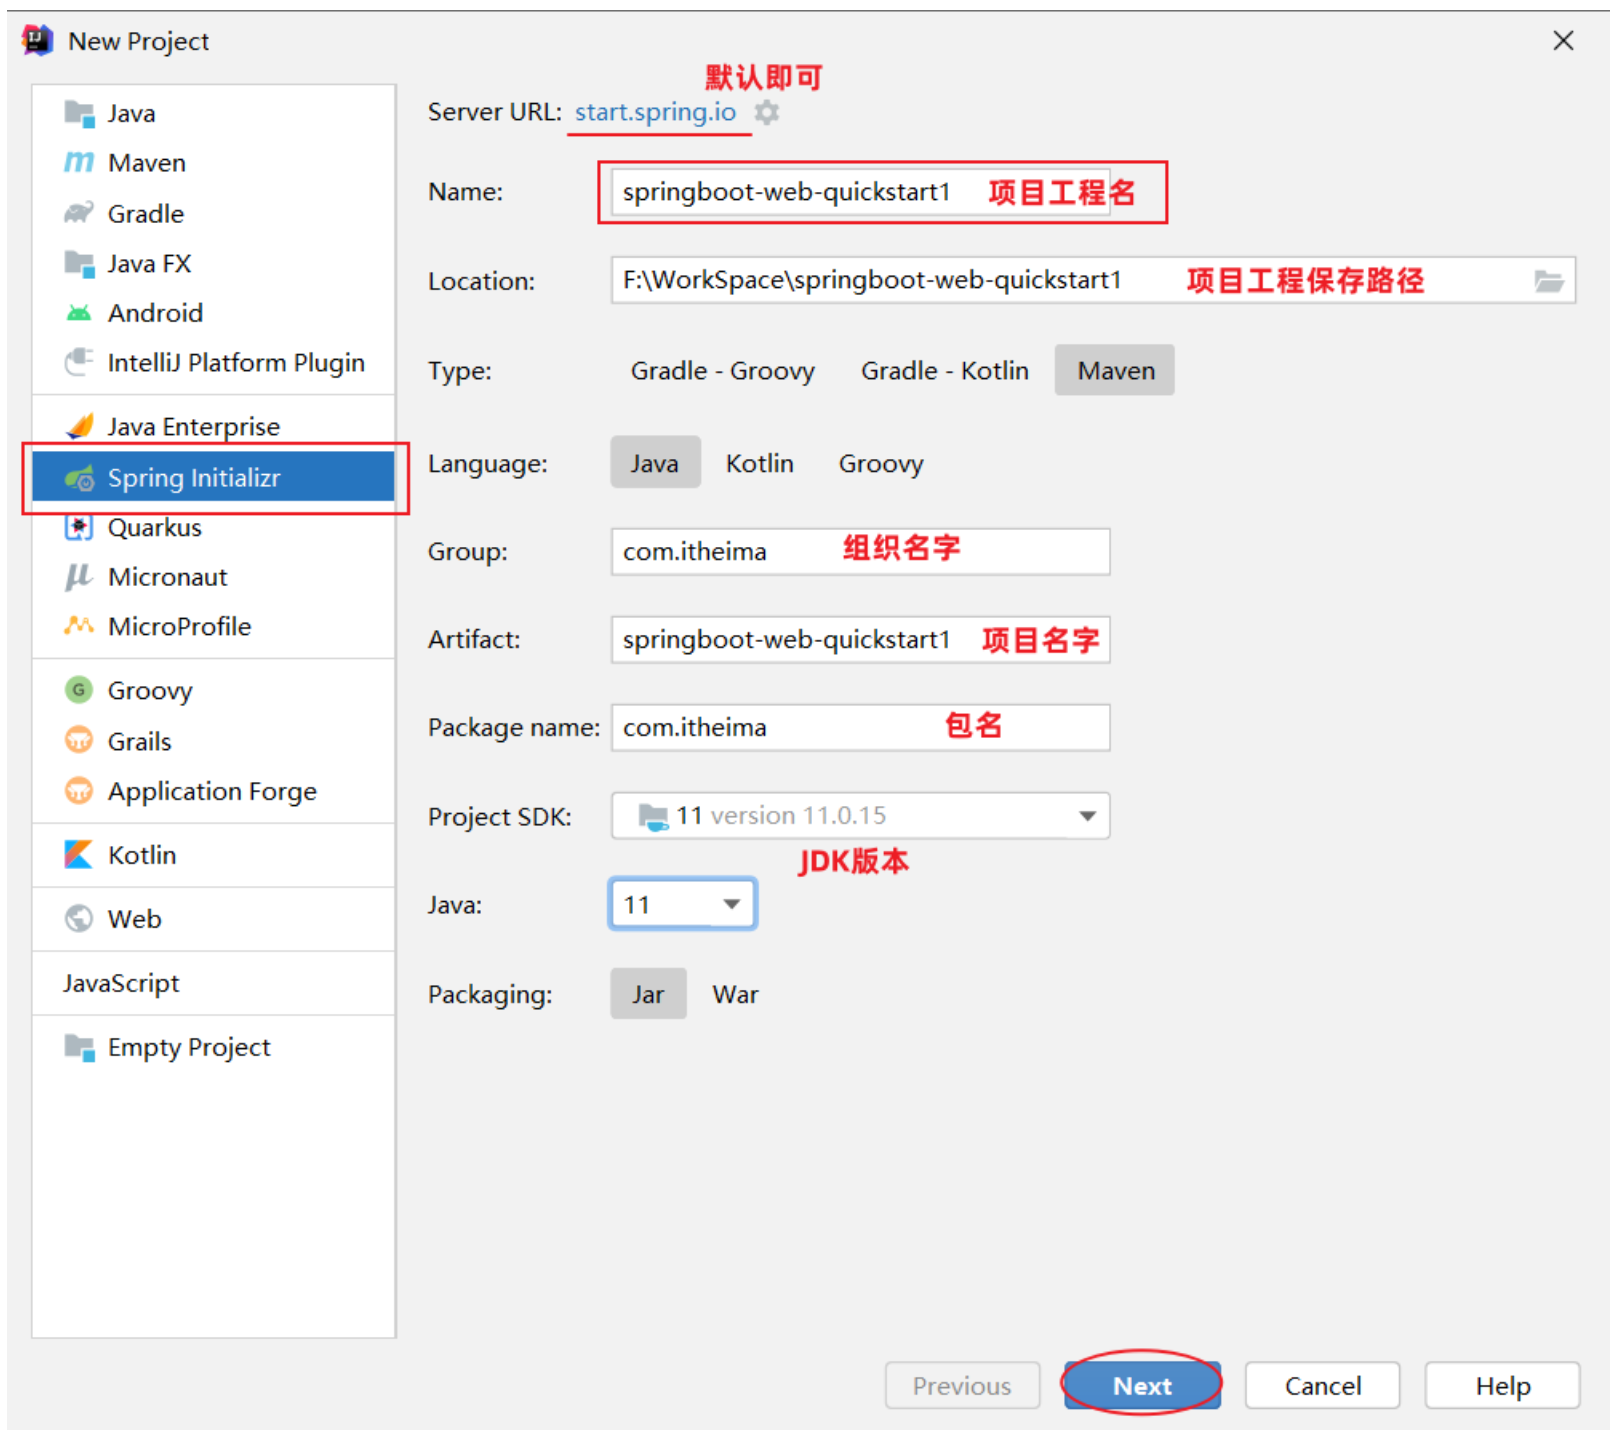
Task: Click the Application Forge icon
Action: [79, 791]
